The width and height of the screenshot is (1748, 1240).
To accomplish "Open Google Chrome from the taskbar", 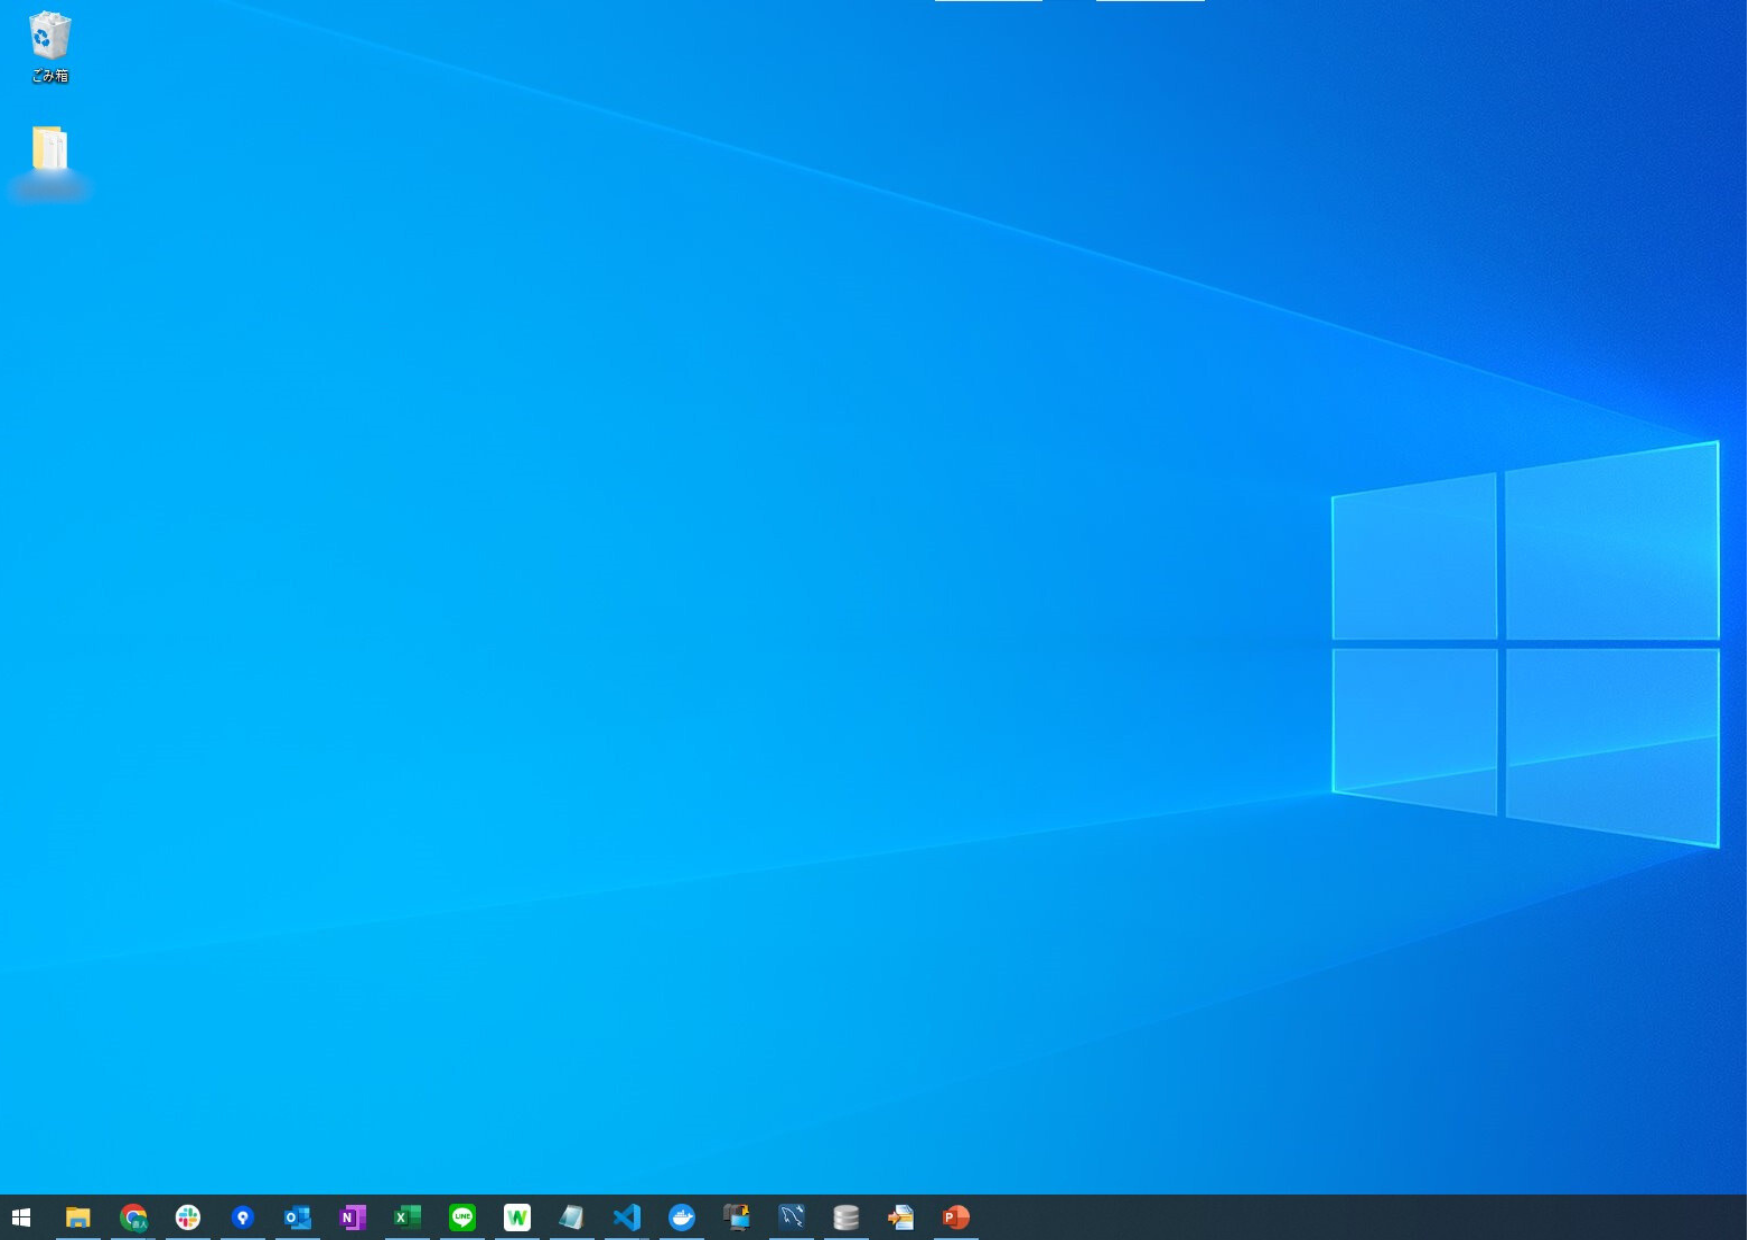I will point(133,1217).
